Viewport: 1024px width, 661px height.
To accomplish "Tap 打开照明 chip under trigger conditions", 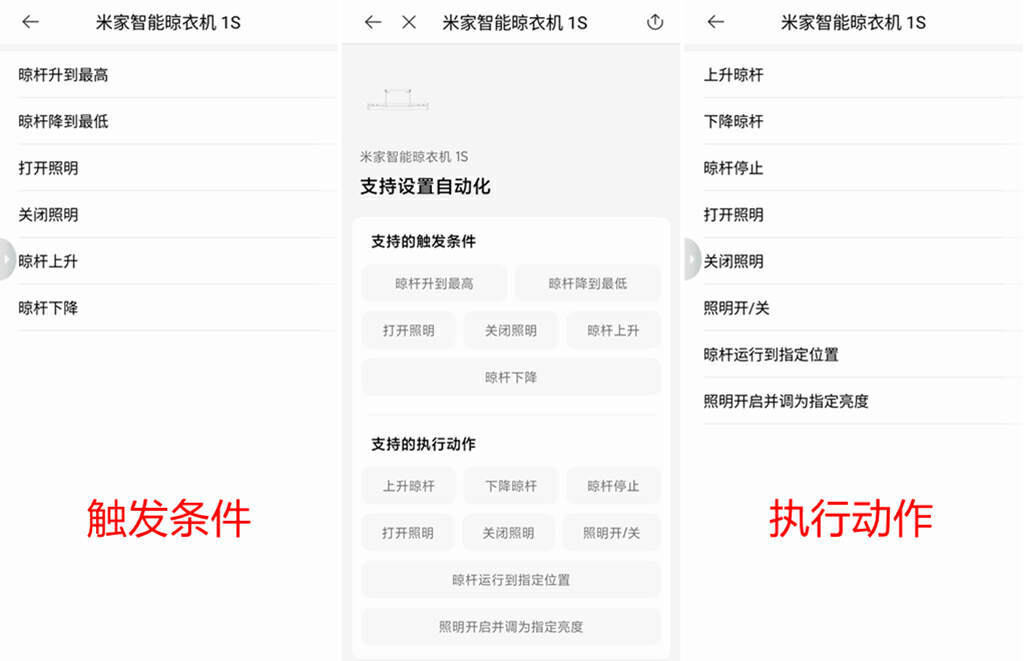I will click(x=409, y=330).
